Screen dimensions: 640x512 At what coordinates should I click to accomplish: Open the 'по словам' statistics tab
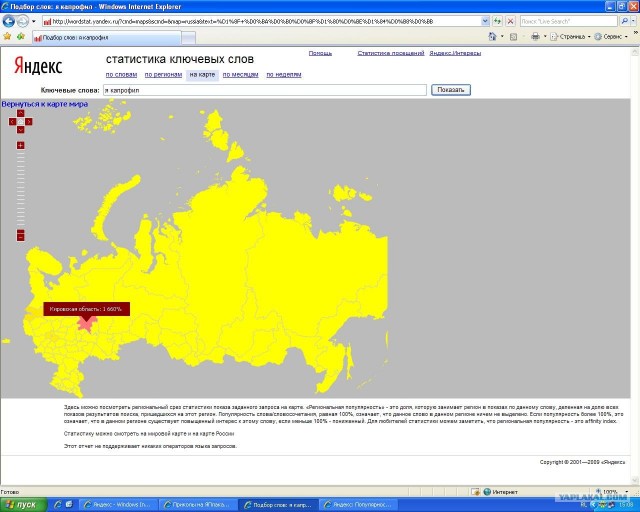[x=121, y=75]
